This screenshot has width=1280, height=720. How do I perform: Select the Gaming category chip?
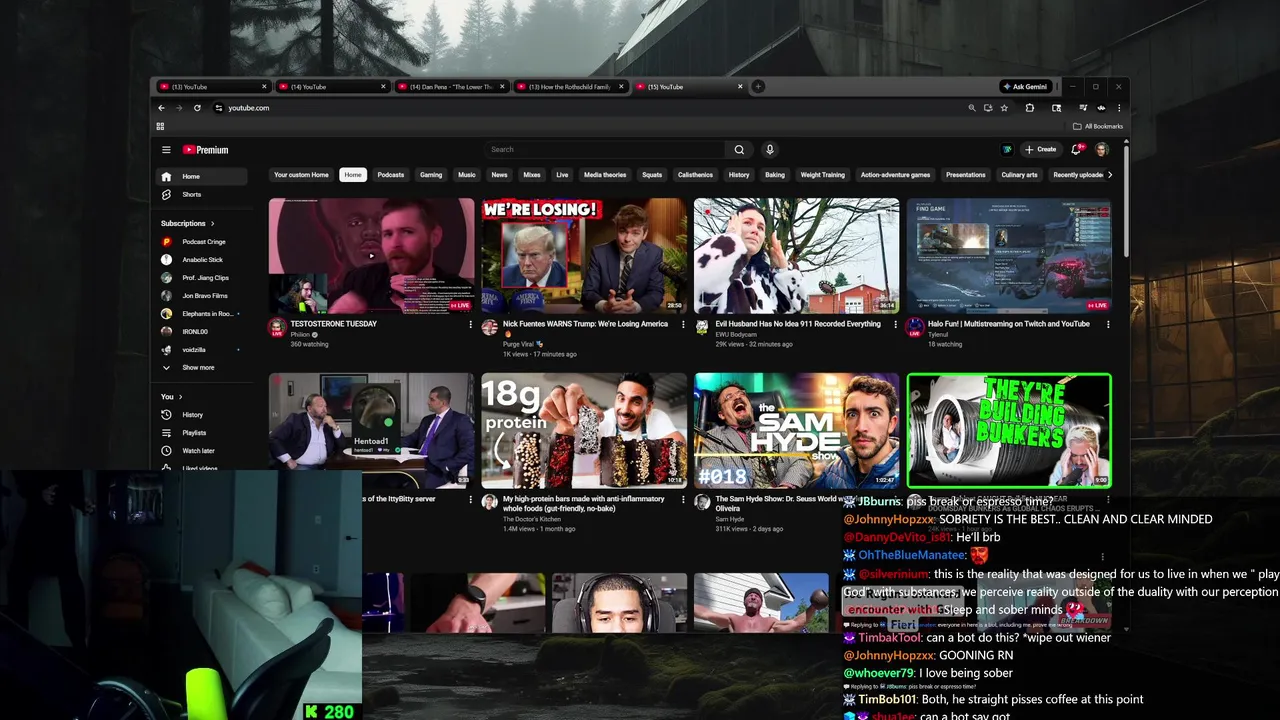[x=431, y=175]
